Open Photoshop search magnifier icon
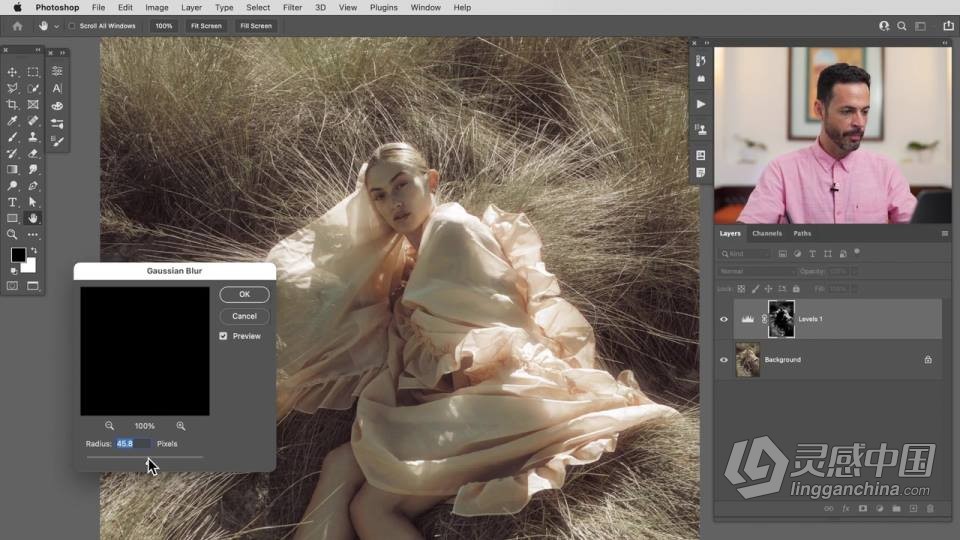The width and height of the screenshot is (960, 540). [902, 26]
